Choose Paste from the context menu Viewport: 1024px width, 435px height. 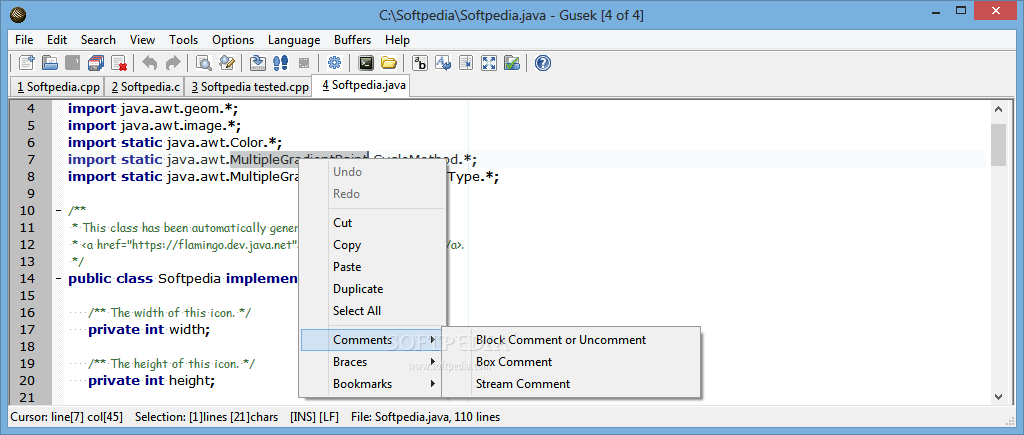[x=372, y=267]
